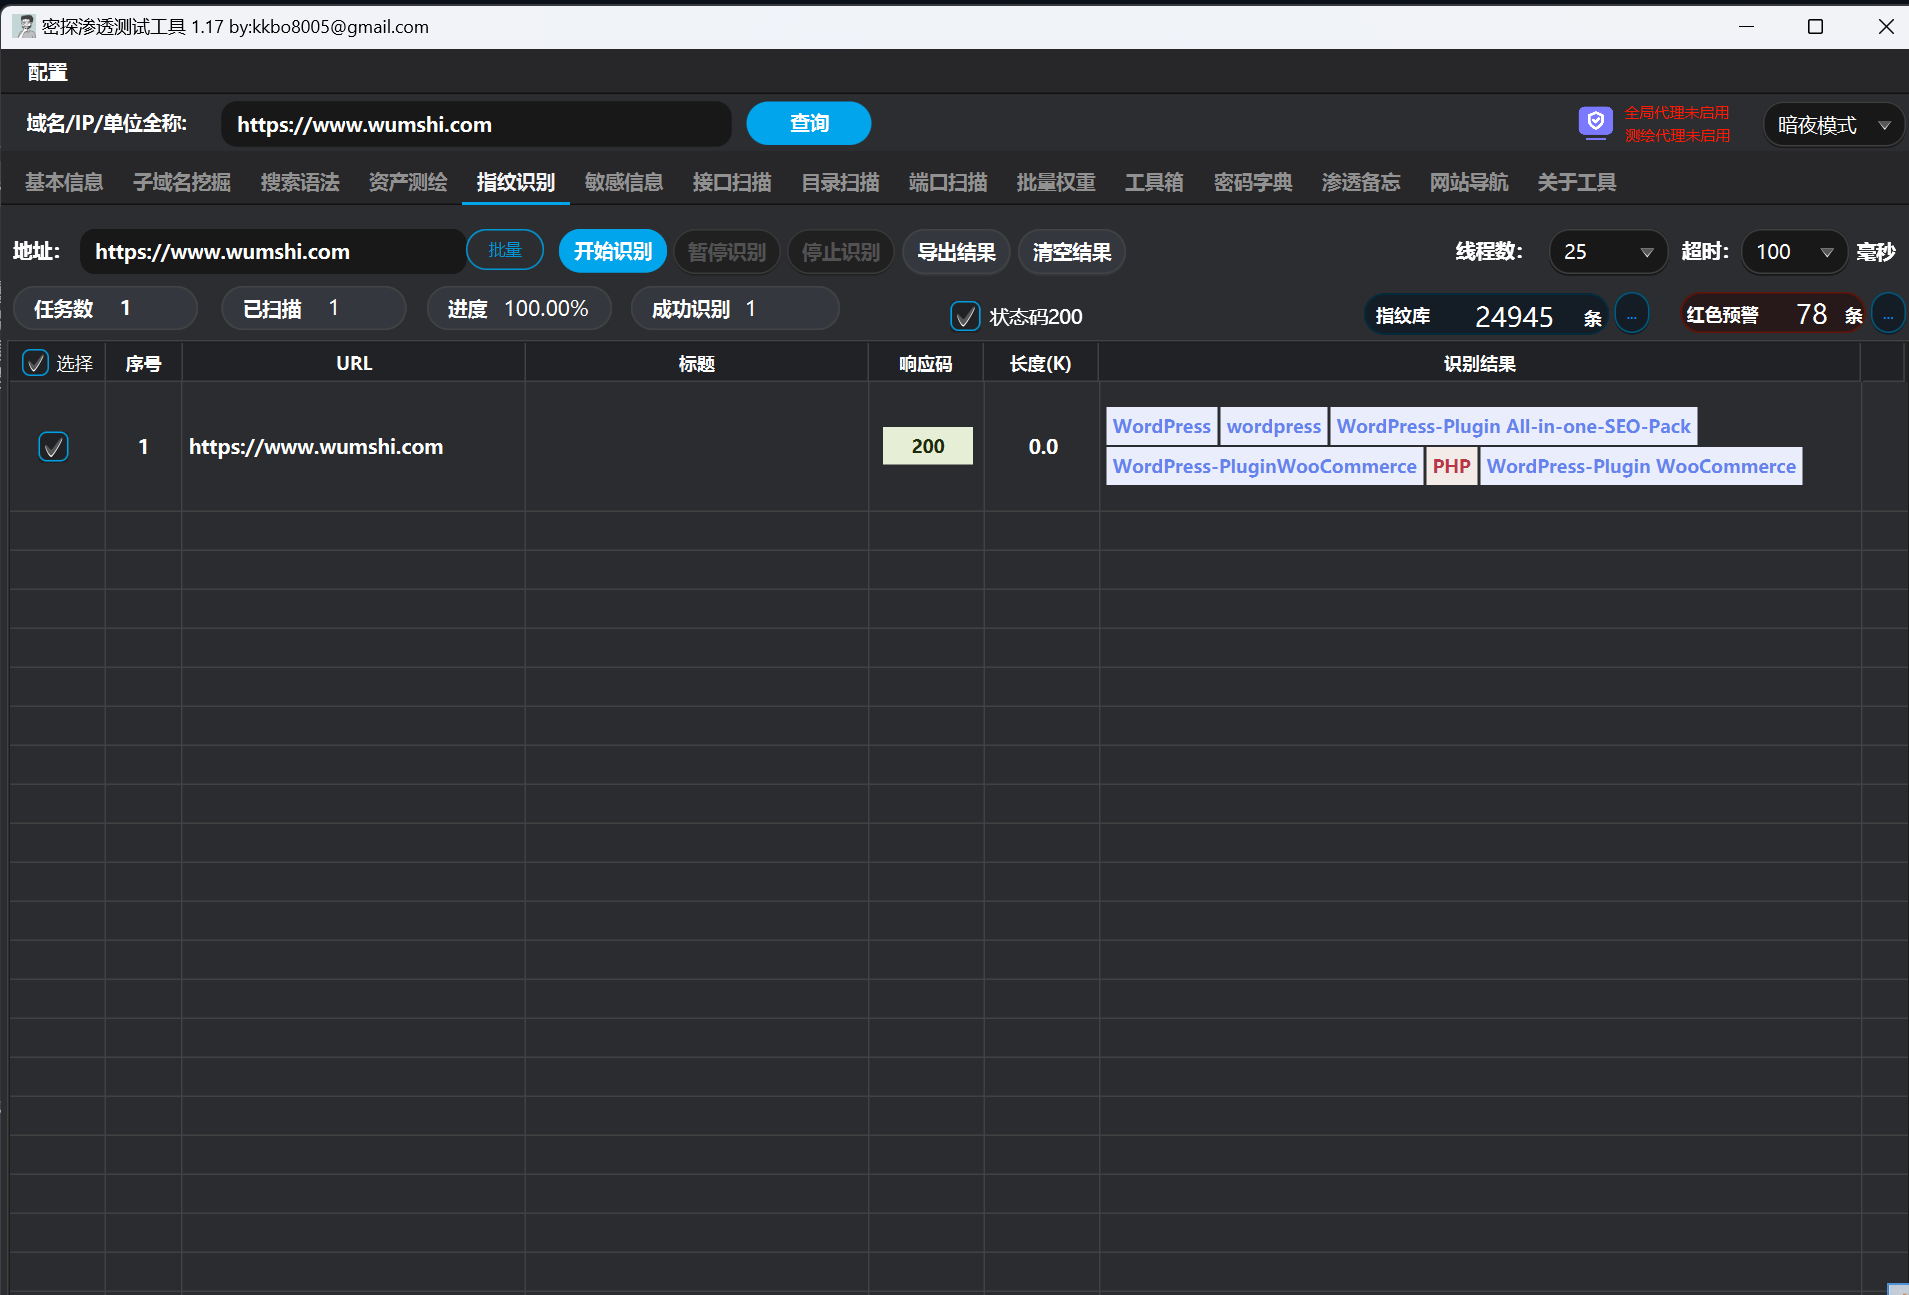The width and height of the screenshot is (1909, 1295).
Task: Switch to the 敏感信息 tab
Action: click(623, 182)
